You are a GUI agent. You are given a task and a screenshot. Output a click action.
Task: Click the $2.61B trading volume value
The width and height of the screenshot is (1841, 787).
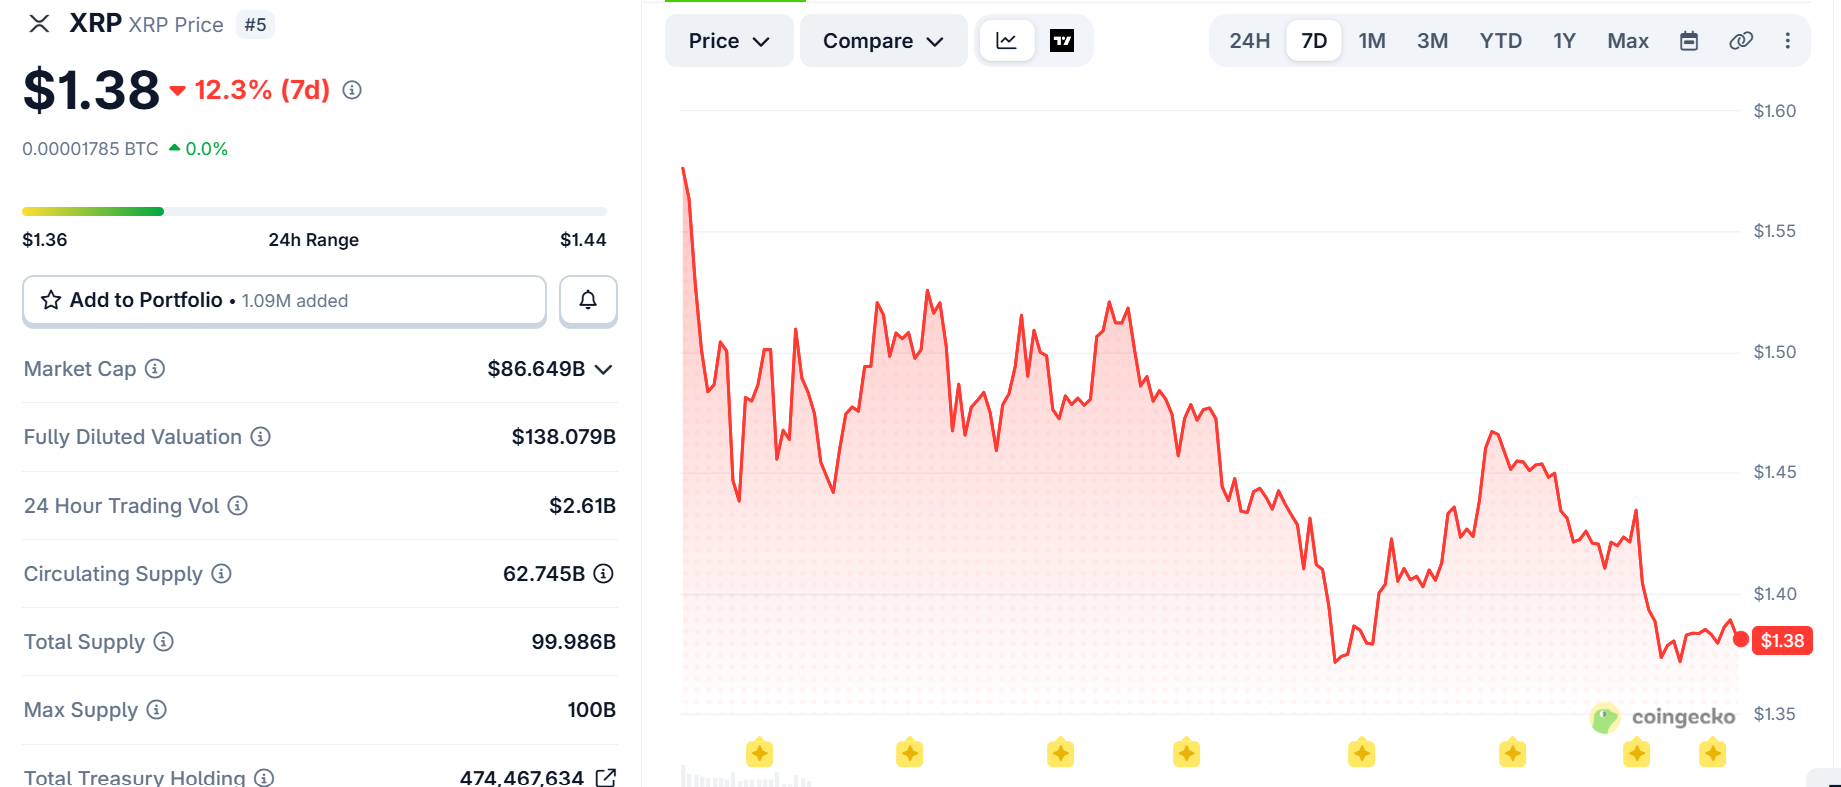click(x=583, y=506)
